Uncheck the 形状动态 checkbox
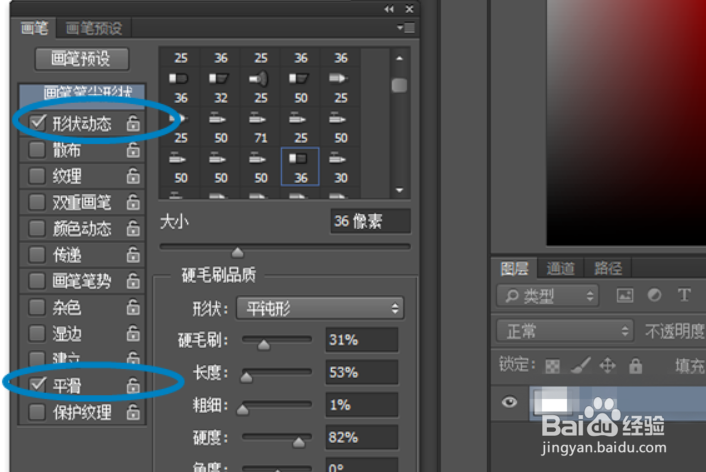 tap(37, 123)
